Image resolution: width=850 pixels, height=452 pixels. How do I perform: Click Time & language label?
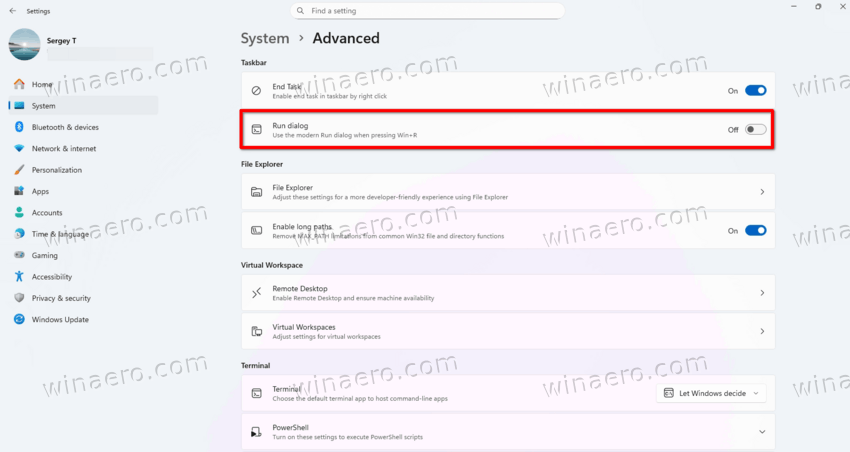pyautogui.click(x=60, y=234)
